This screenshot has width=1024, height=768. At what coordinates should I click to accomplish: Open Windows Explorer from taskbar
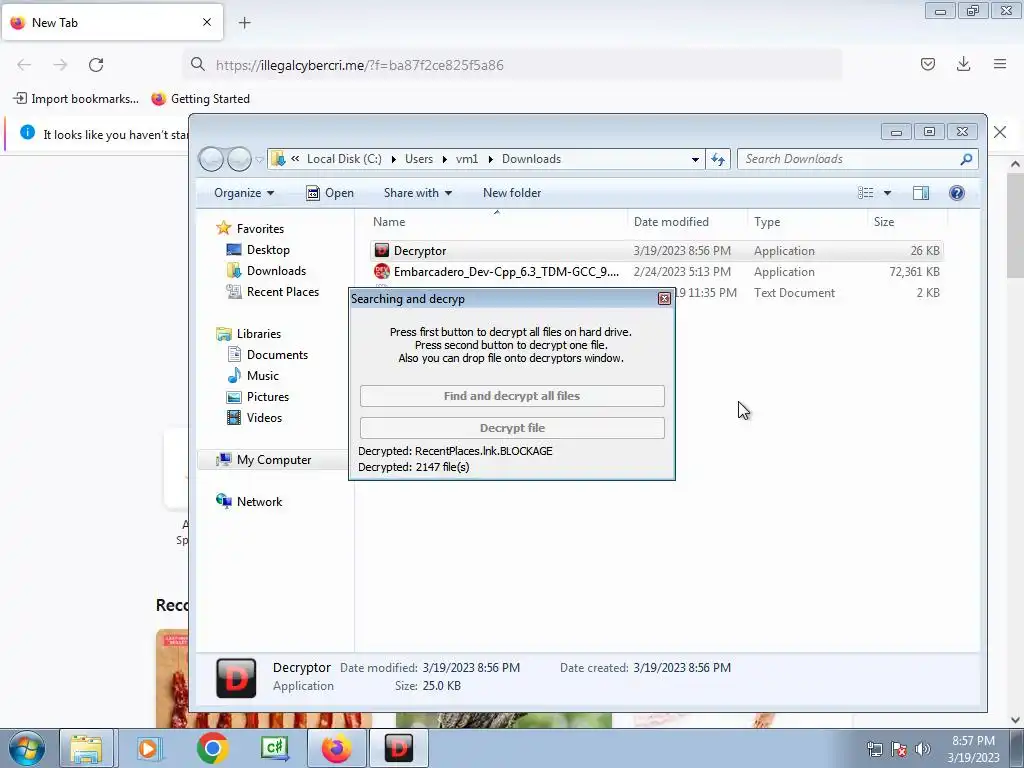87,748
